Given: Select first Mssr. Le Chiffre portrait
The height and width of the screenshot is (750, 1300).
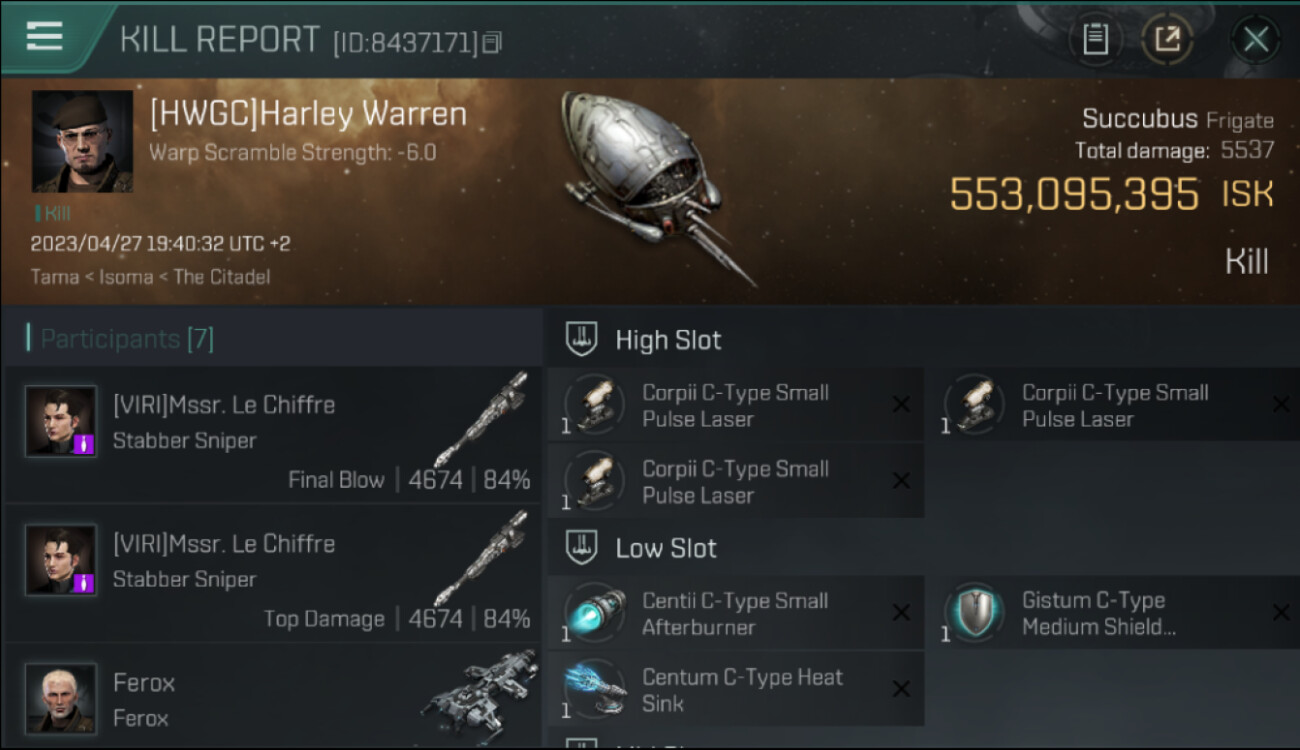Looking at the screenshot, I should 61,421.
